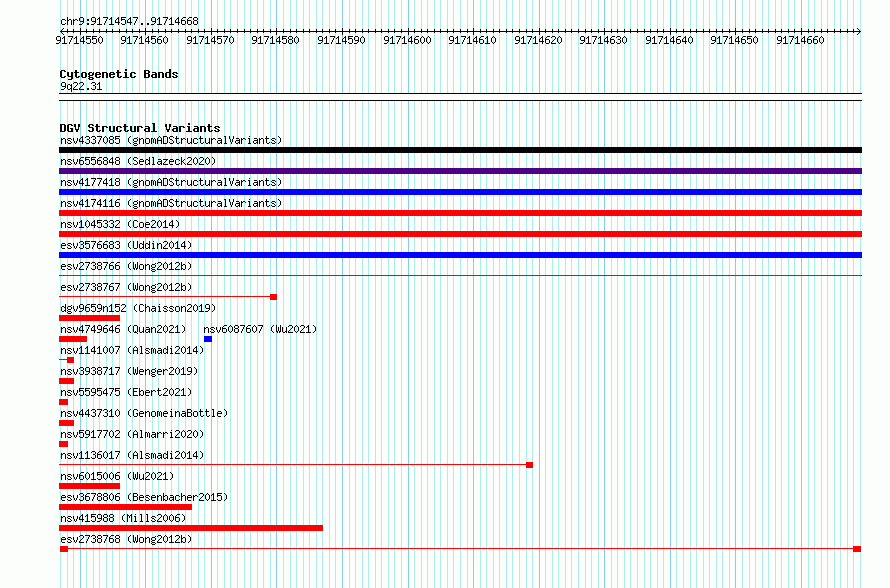890x588 pixels.
Task: Click ruler position 91714610
Action: coord(473,40)
